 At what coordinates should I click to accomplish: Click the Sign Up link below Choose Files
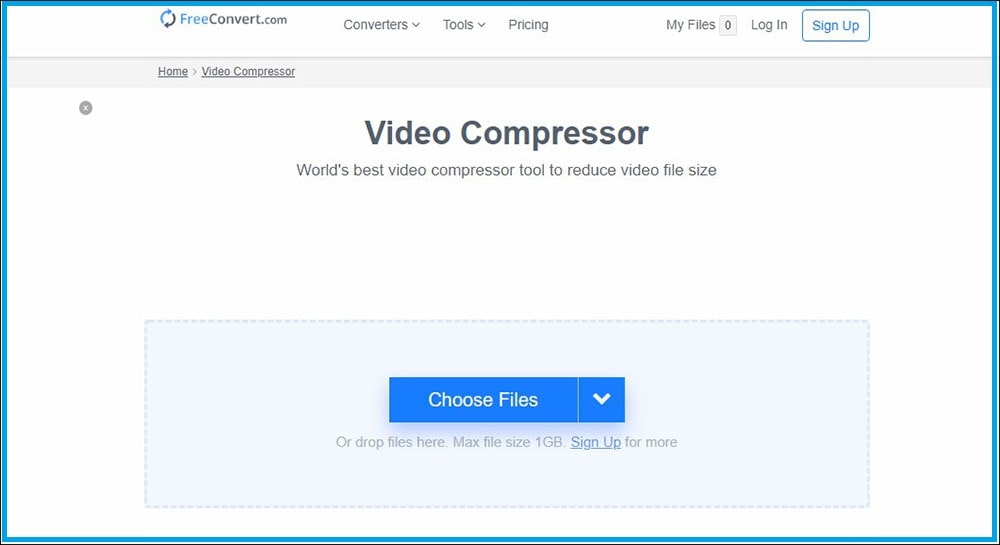pyautogui.click(x=596, y=442)
